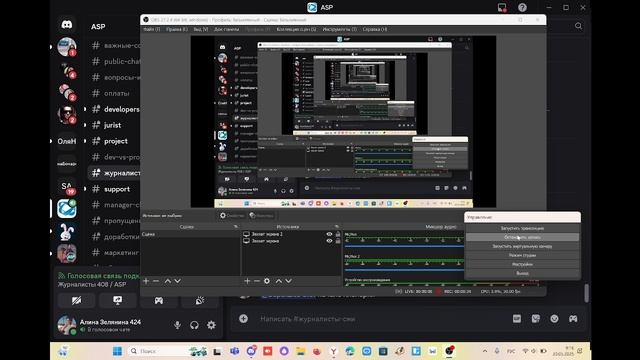Viewport: 640px width, 360px height.
Task: Select the active ASP server icon
Action: coord(67,209)
